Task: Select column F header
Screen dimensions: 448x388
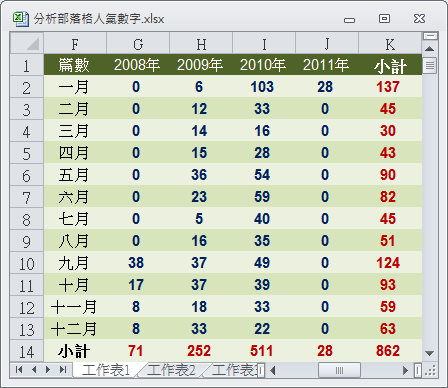Action: tap(75, 43)
